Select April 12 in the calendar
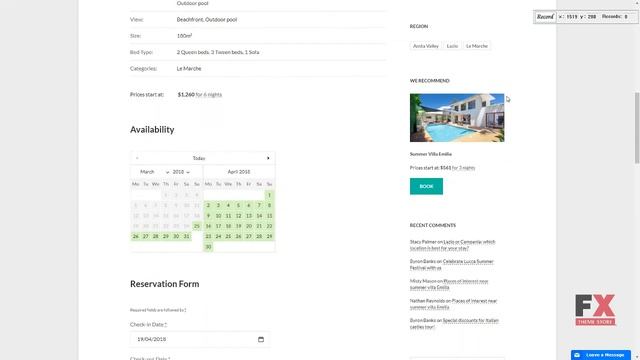Image resolution: width=640 pixels, height=360 pixels. pos(239,216)
